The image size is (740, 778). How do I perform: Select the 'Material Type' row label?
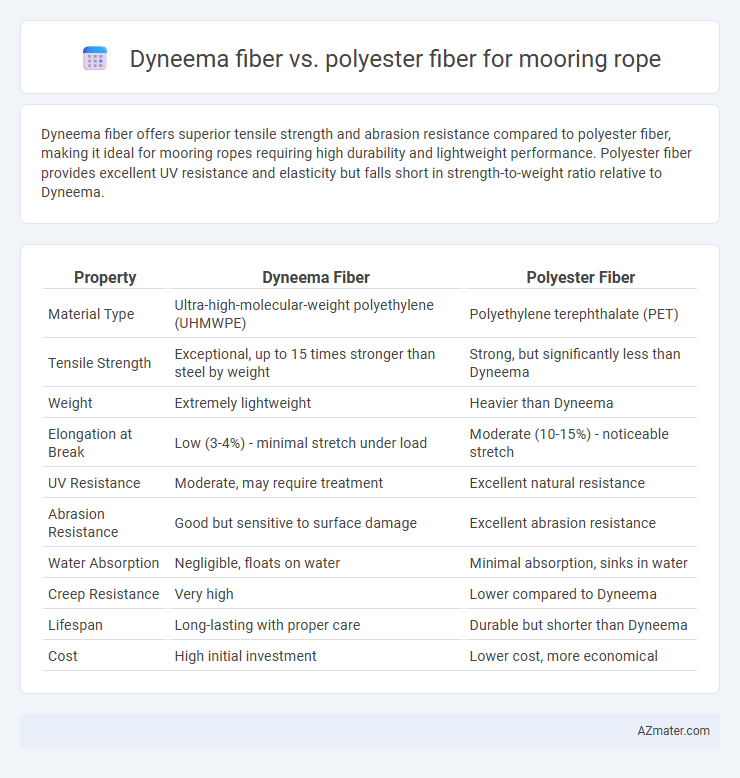tap(91, 314)
